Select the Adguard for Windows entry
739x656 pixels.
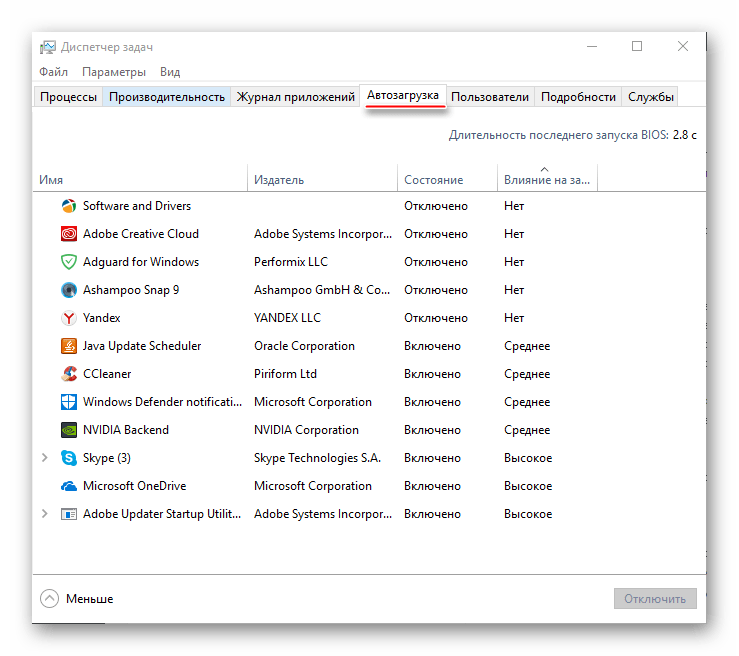pyautogui.click(x=141, y=262)
